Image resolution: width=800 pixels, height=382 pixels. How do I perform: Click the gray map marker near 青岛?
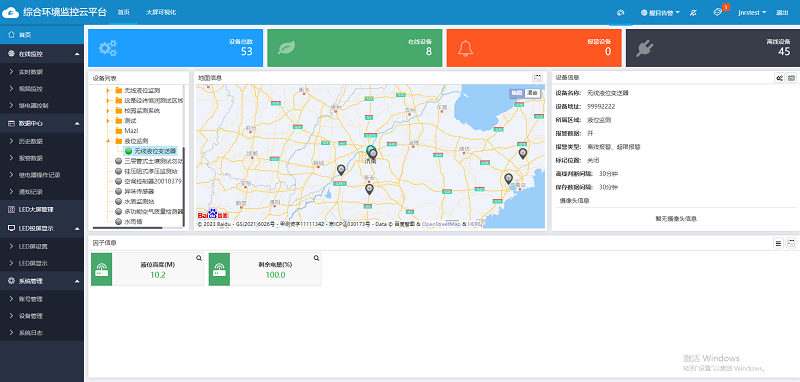(508, 179)
